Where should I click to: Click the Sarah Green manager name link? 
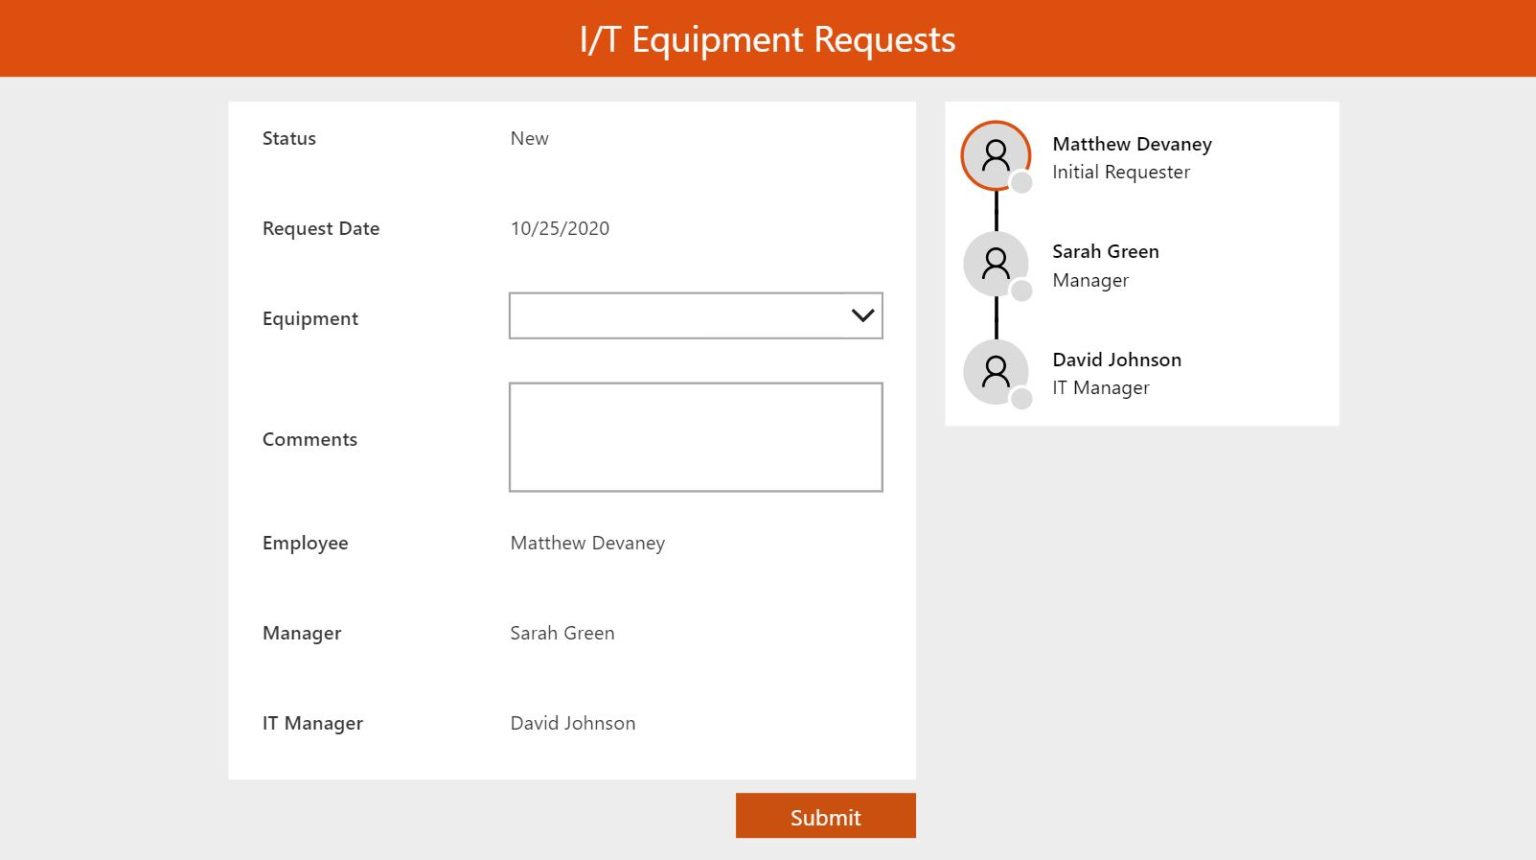click(x=1105, y=251)
